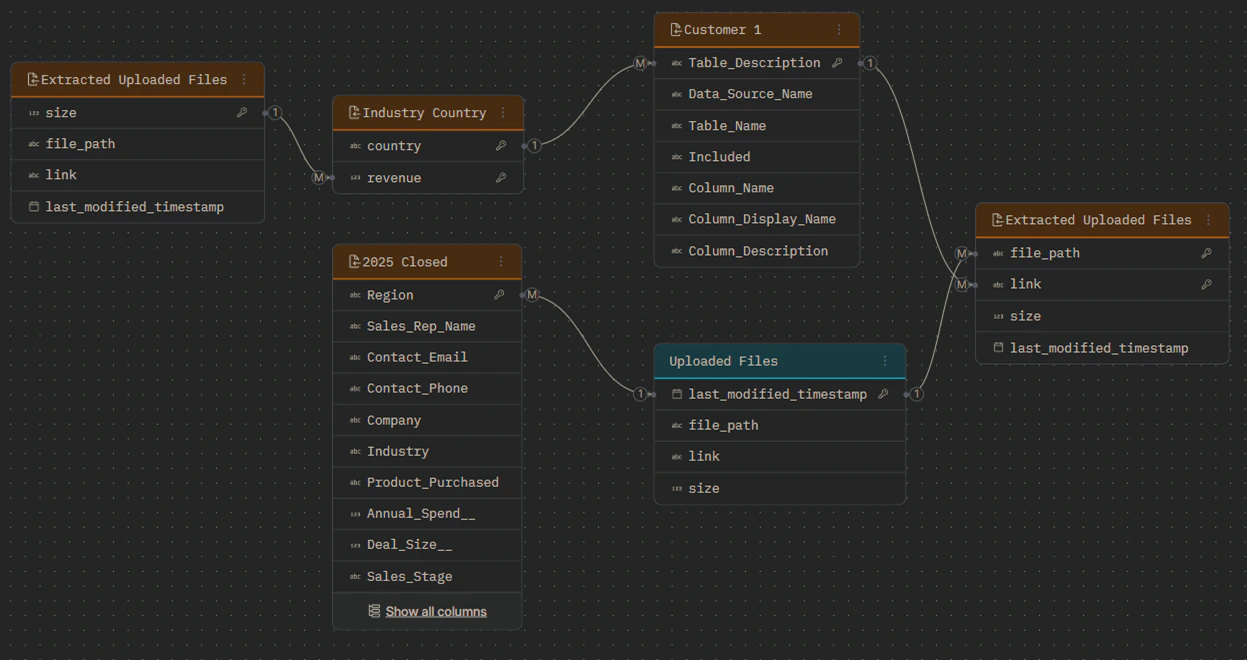The width and height of the screenshot is (1247, 660).
Task: Click the 1 connector right of Uploaded Files last_modified_timestamp
Action: (917, 394)
